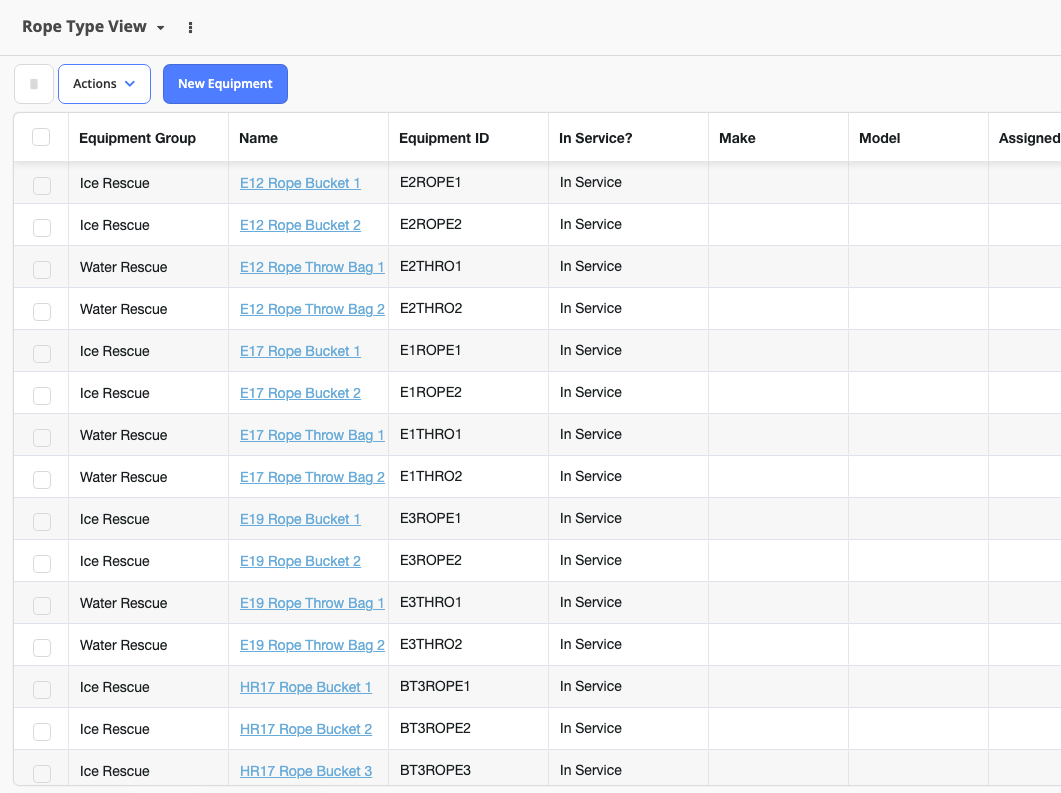Screen dimensions: 1061x793
Task: Open the E12 Rope Bucket 2 link
Action: click(300, 225)
